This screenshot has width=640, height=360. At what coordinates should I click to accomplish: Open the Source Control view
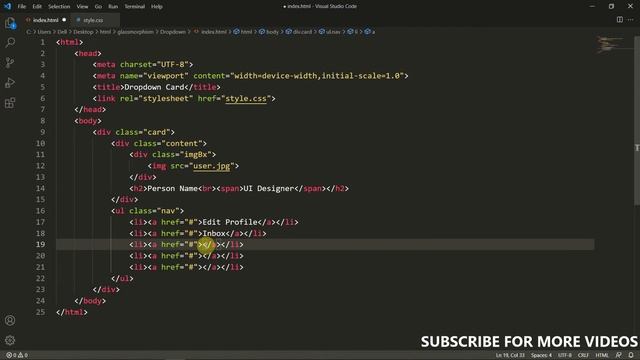10,62
